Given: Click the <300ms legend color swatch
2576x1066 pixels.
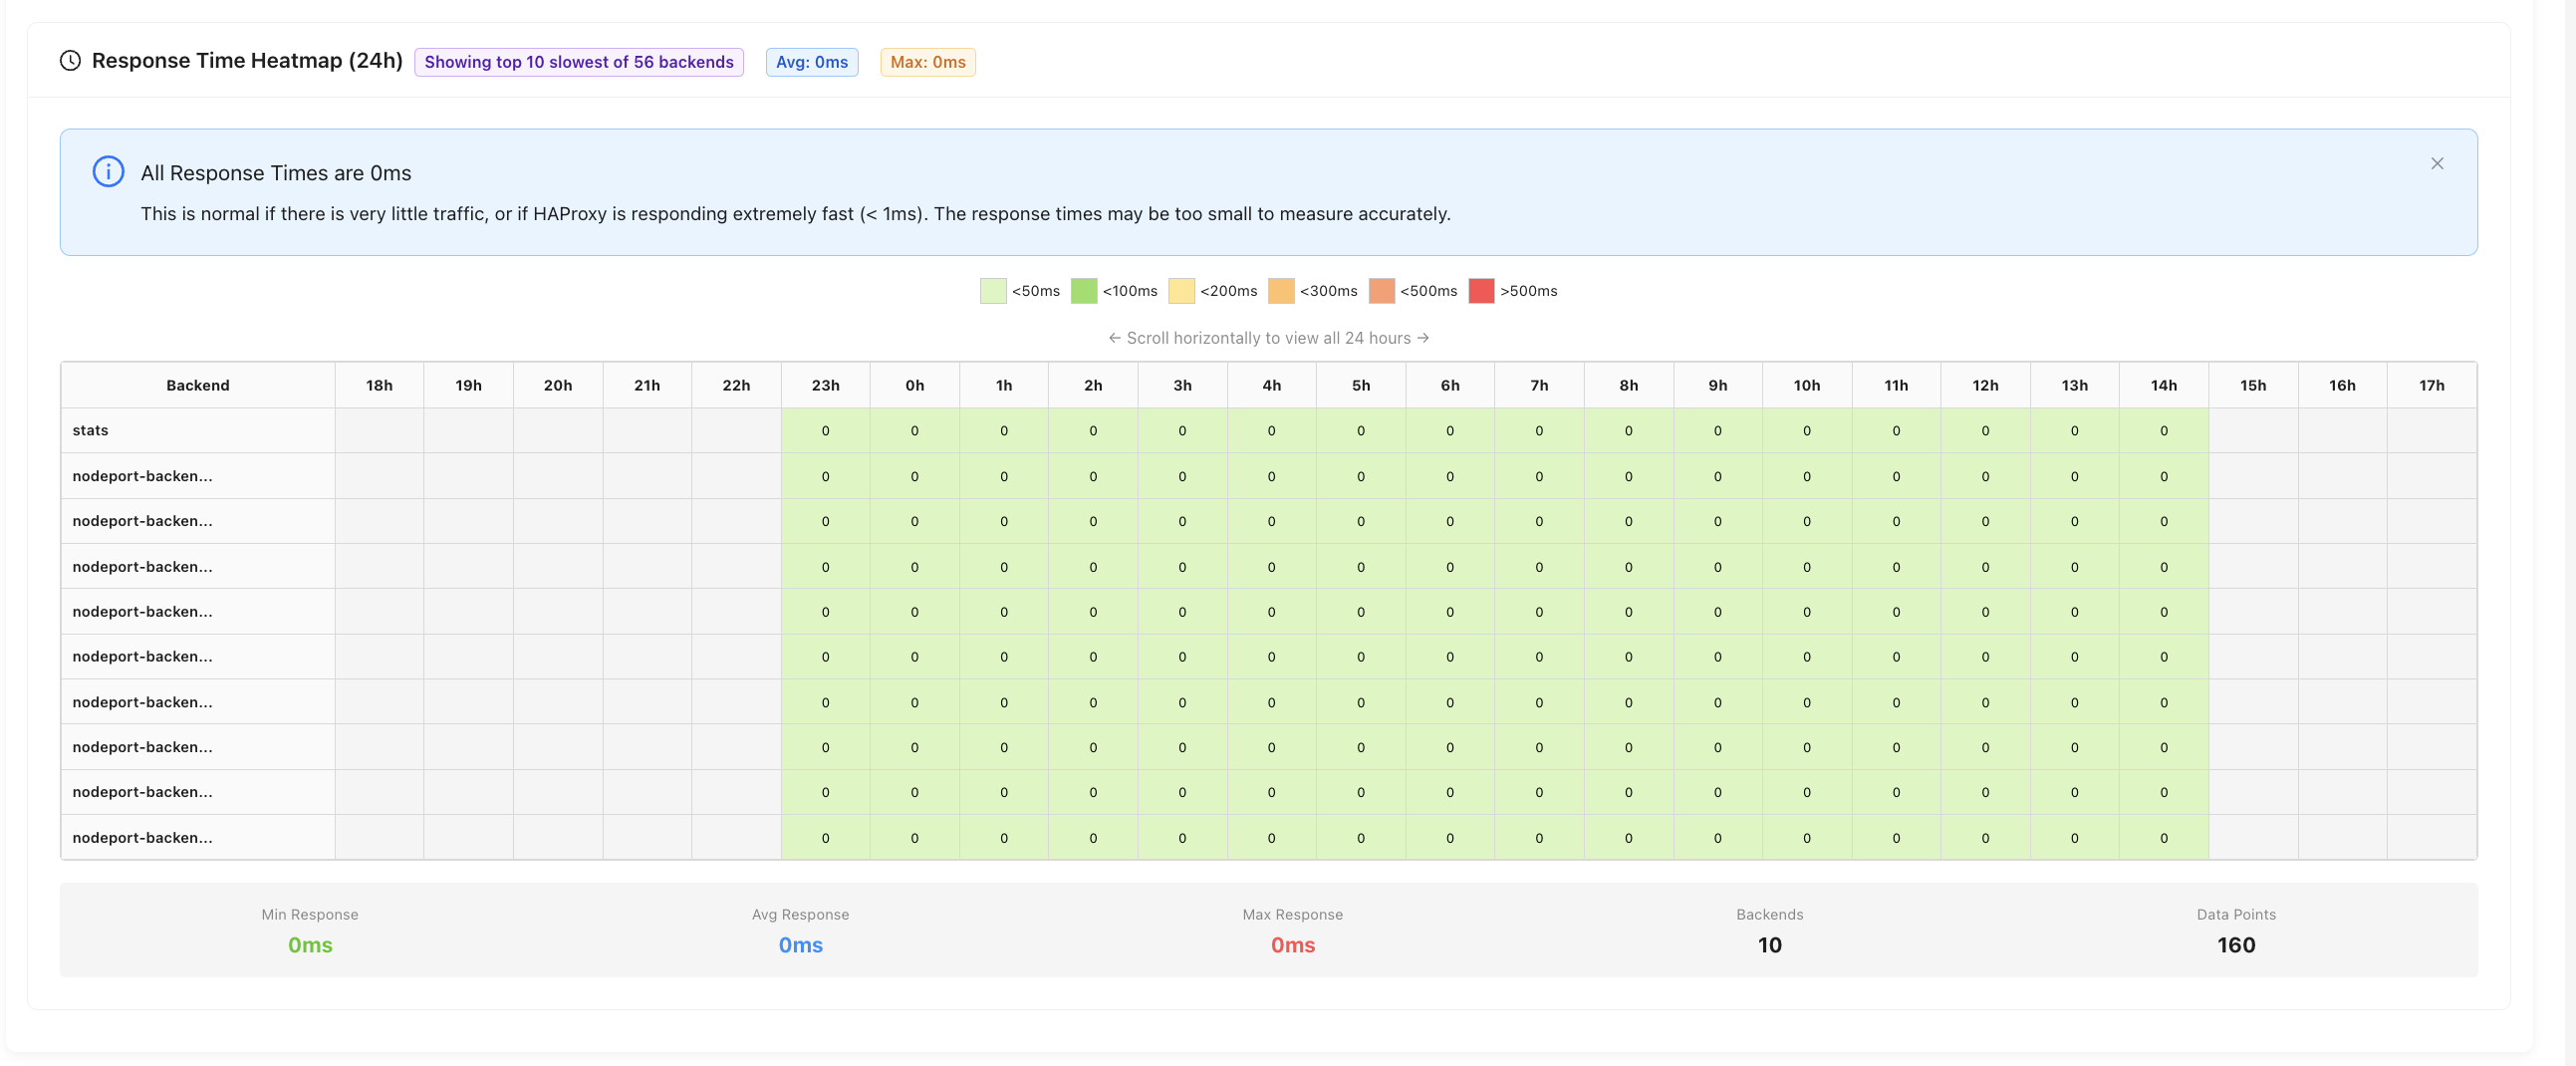Looking at the screenshot, I should 1281,291.
